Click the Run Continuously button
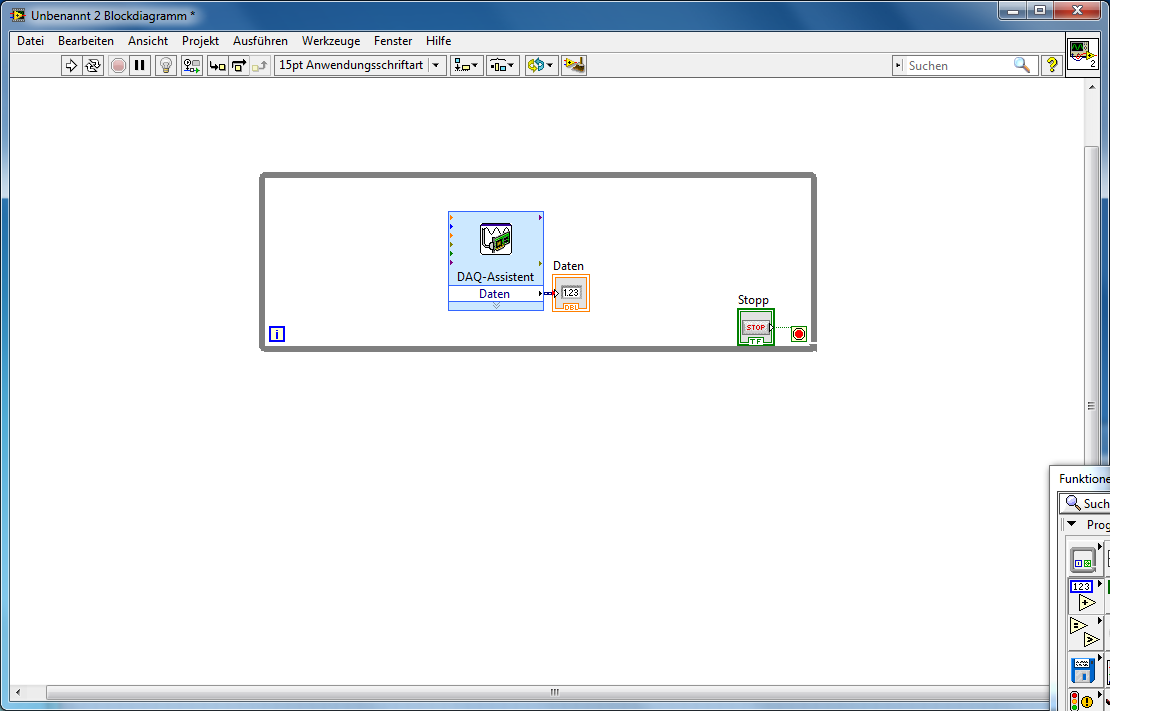The height and width of the screenshot is (711, 1152). (93, 65)
